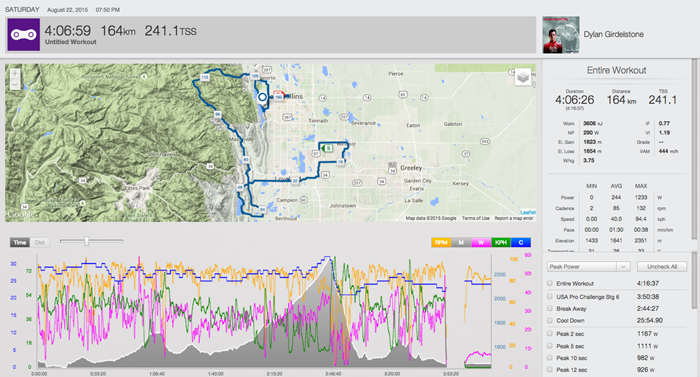Toggle the magenta W power channel

point(481,243)
